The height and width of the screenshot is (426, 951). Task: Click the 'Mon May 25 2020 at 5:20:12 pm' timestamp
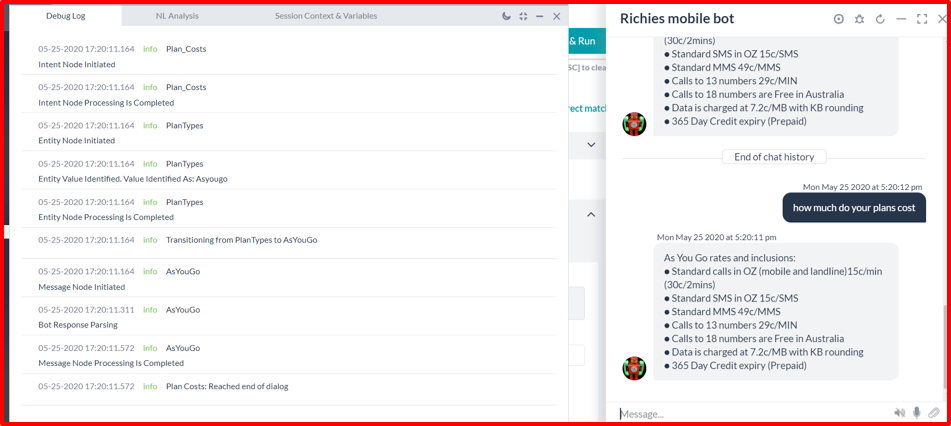coord(862,187)
